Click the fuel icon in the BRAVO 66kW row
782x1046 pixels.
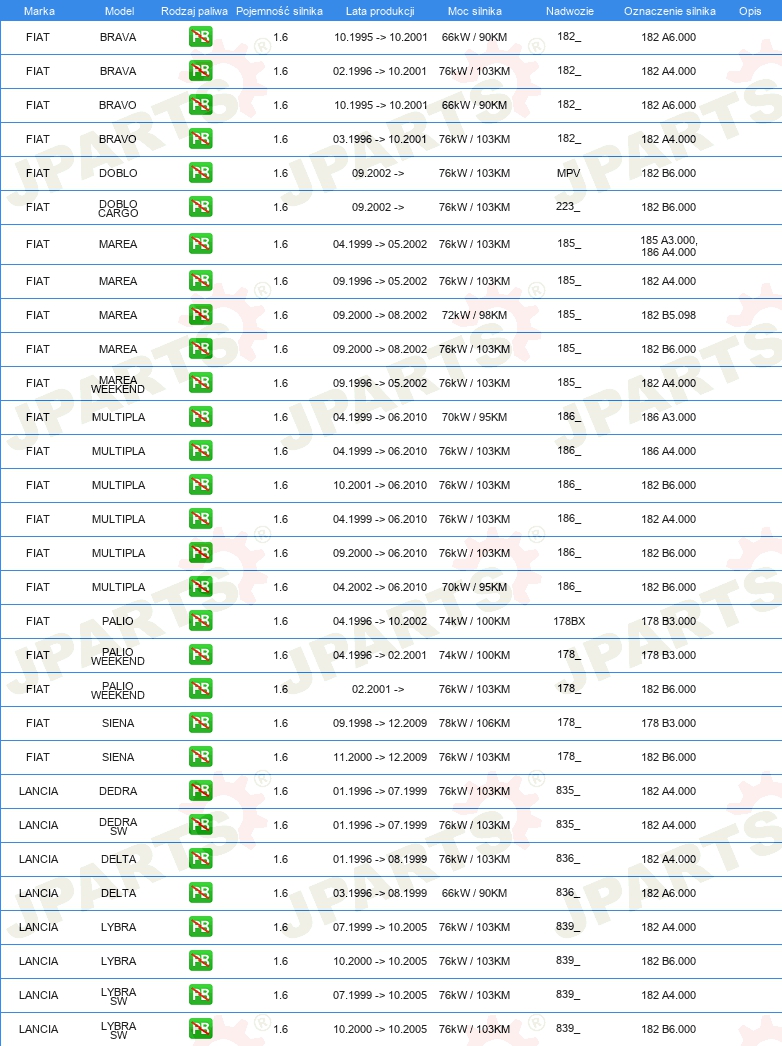coord(200,105)
